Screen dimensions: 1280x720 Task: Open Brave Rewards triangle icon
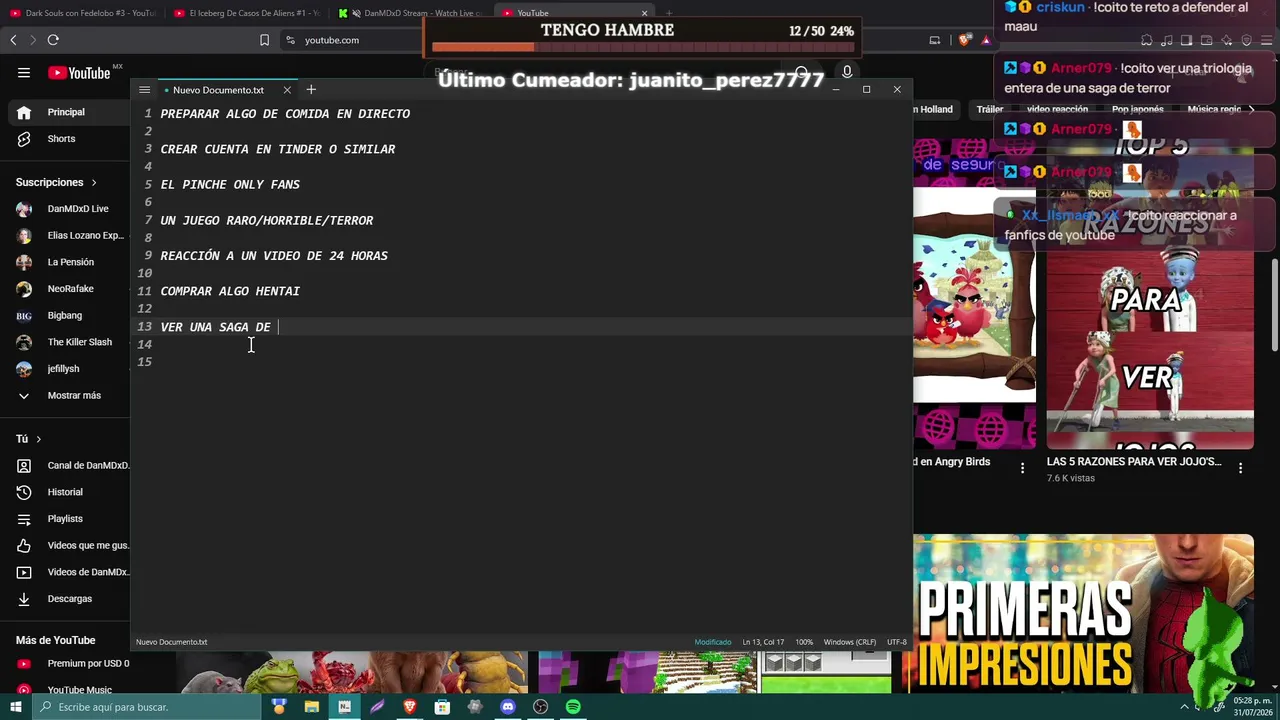tap(986, 40)
